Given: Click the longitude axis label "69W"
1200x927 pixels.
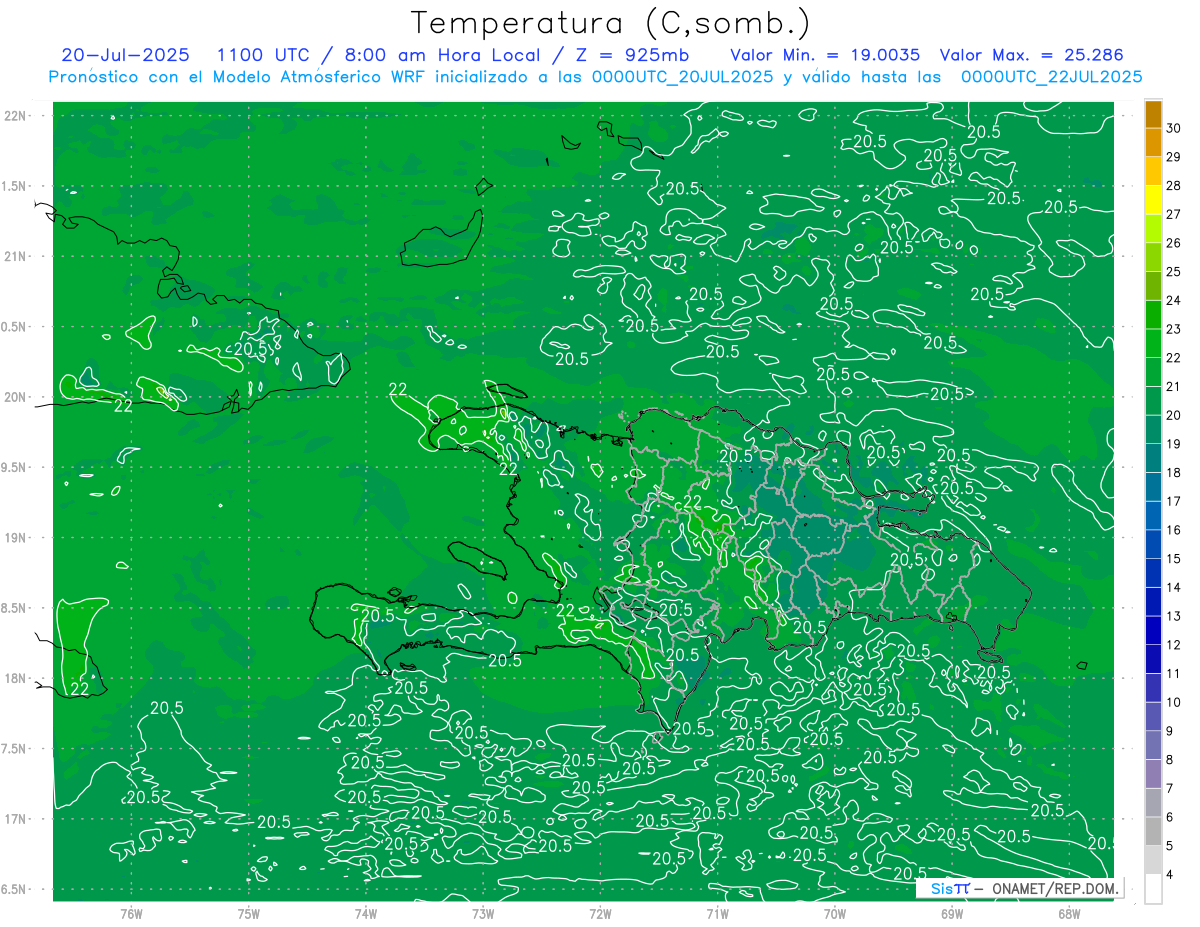Looking at the screenshot, I should click(951, 913).
